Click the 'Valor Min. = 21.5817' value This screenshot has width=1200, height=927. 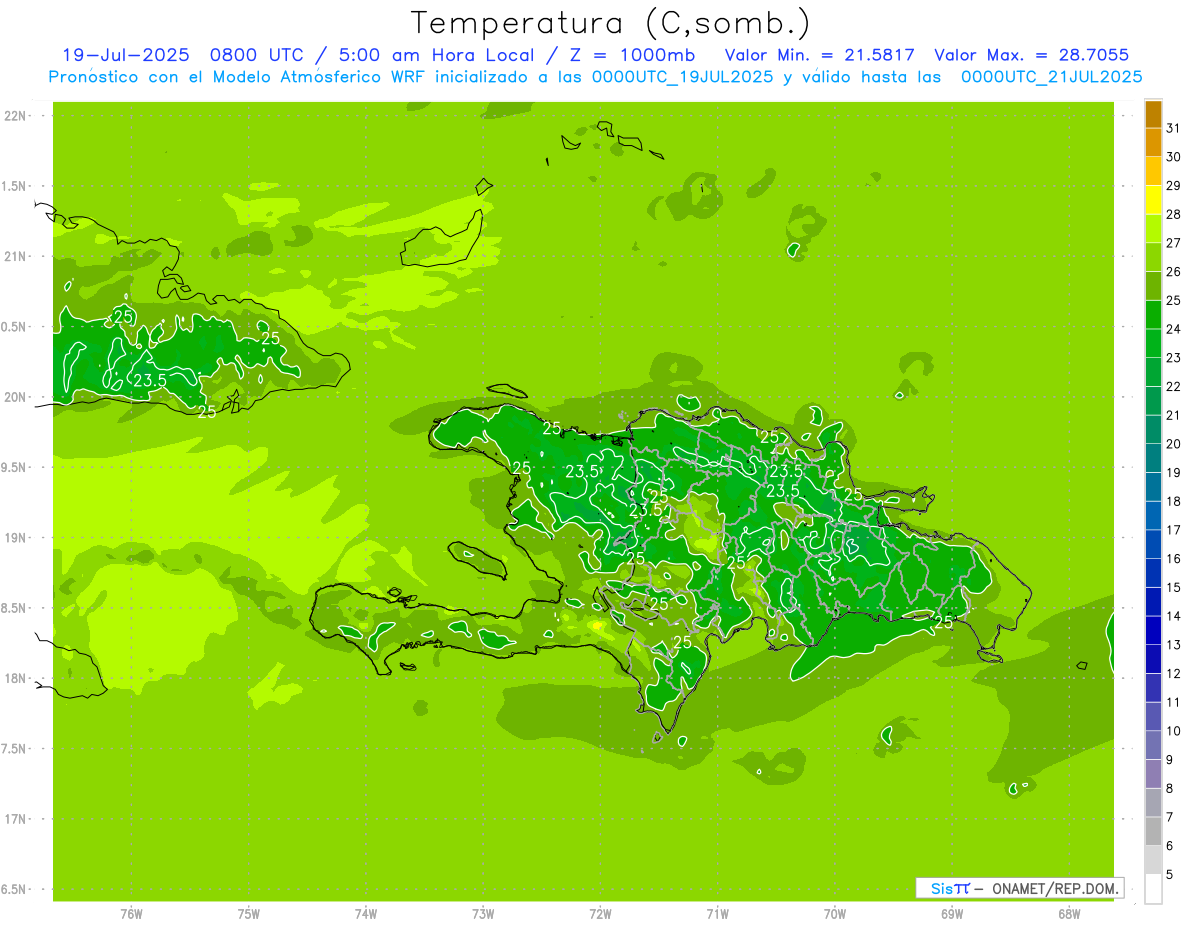pyautogui.click(x=819, y=55)
